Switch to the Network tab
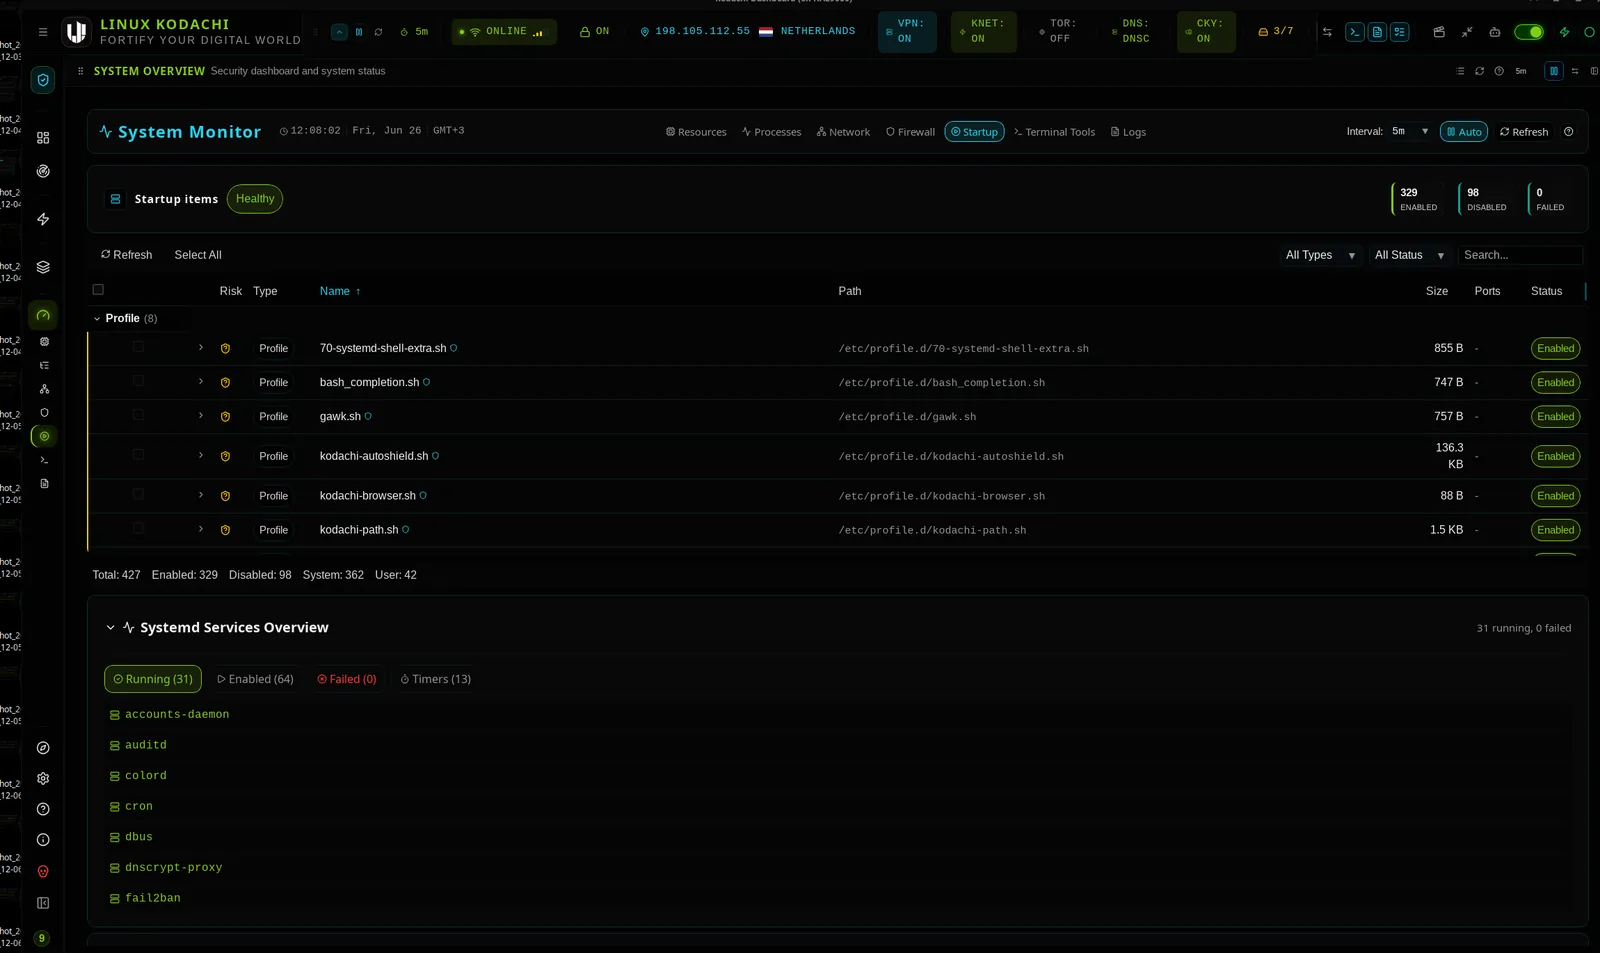Viewport: 1600px width, 953px height. [x=843, y=132]
